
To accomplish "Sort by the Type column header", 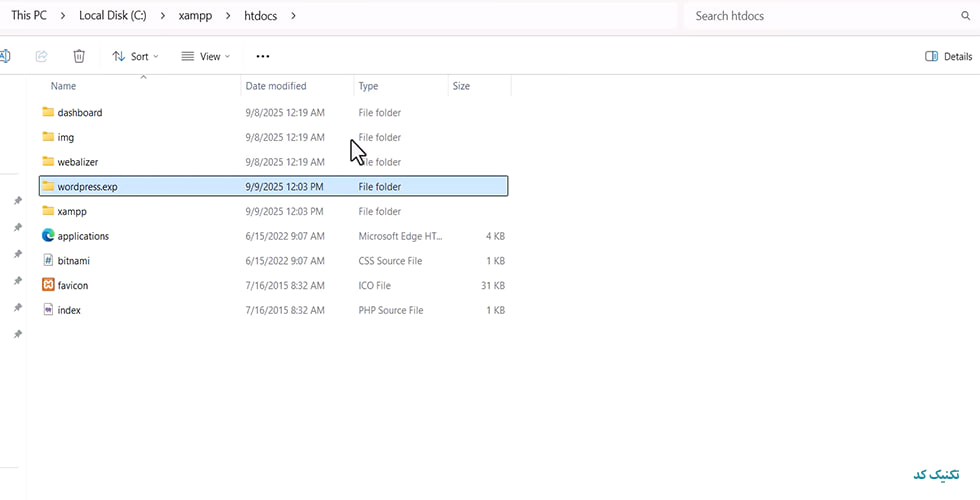I will click(x=368, y=86).
